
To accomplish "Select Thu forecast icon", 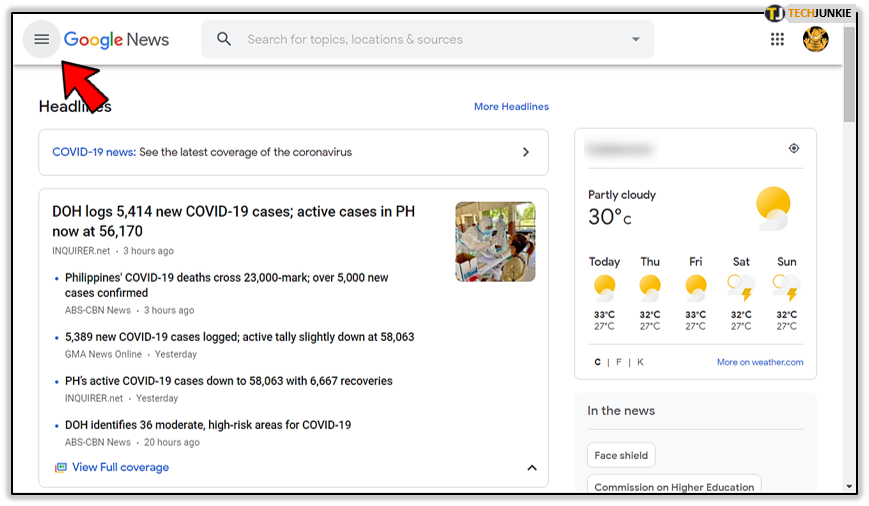I will [x=650, y=288].
